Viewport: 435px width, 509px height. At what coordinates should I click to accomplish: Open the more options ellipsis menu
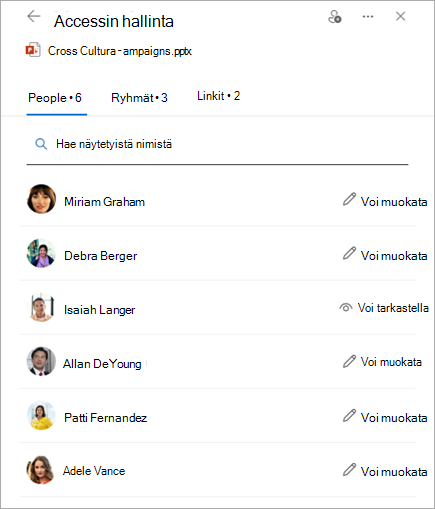pyautogui.click(x=368, y=16)
